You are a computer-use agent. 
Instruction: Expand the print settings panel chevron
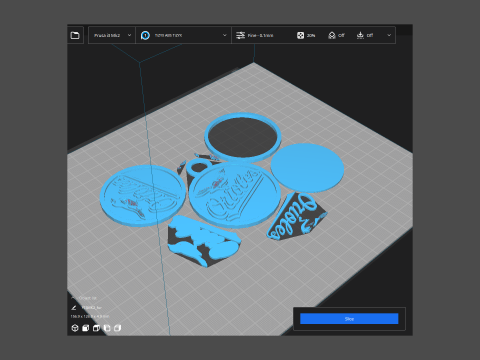[389, 35]
